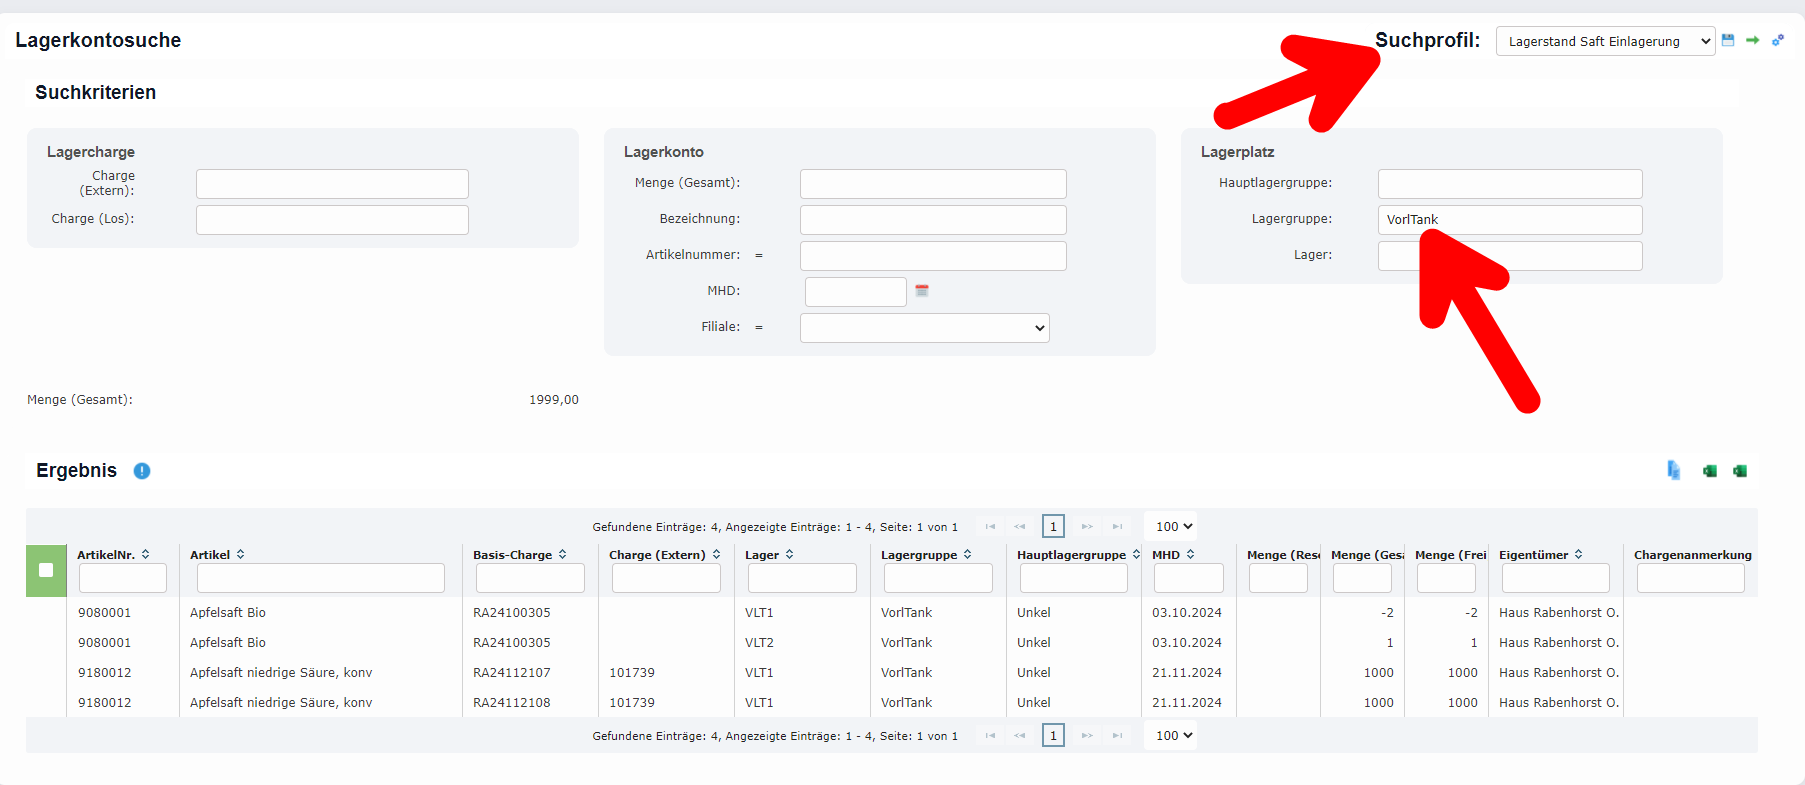Open search profile settings gears icon
This screenshot has height=785, width=1805.
point(1778,40)
